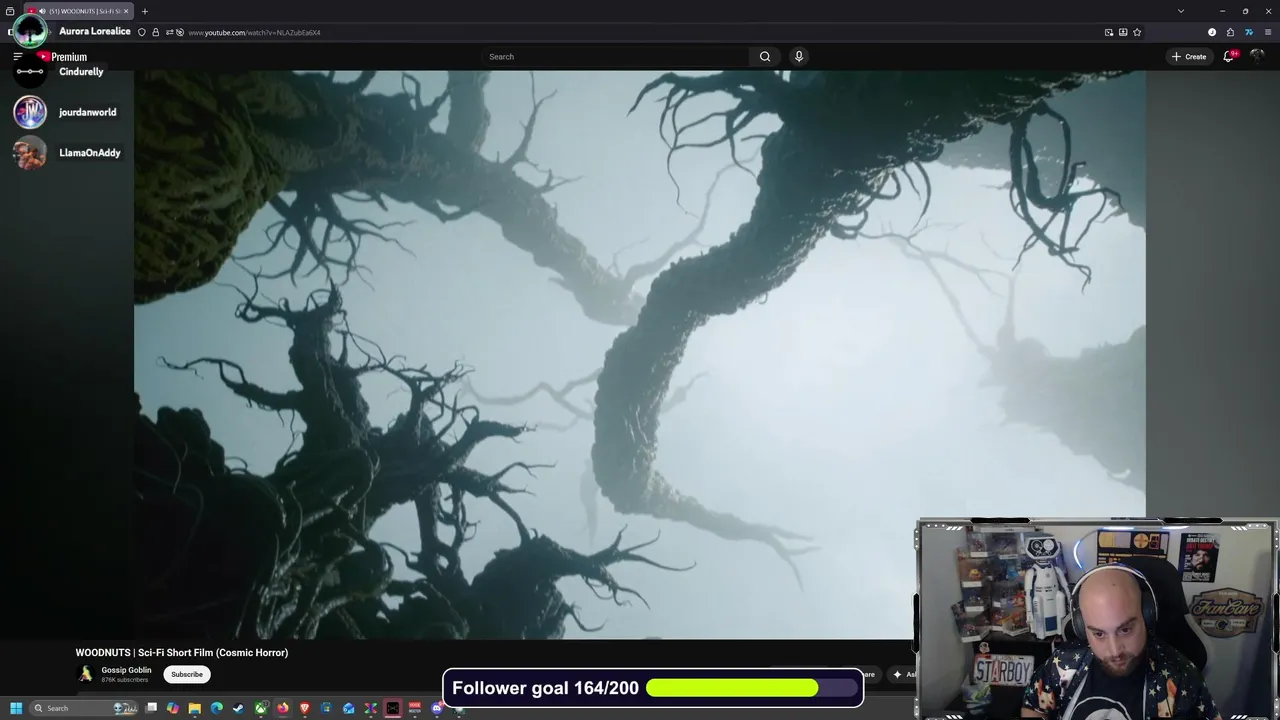Click the round white extension icon

[1212, 33]
